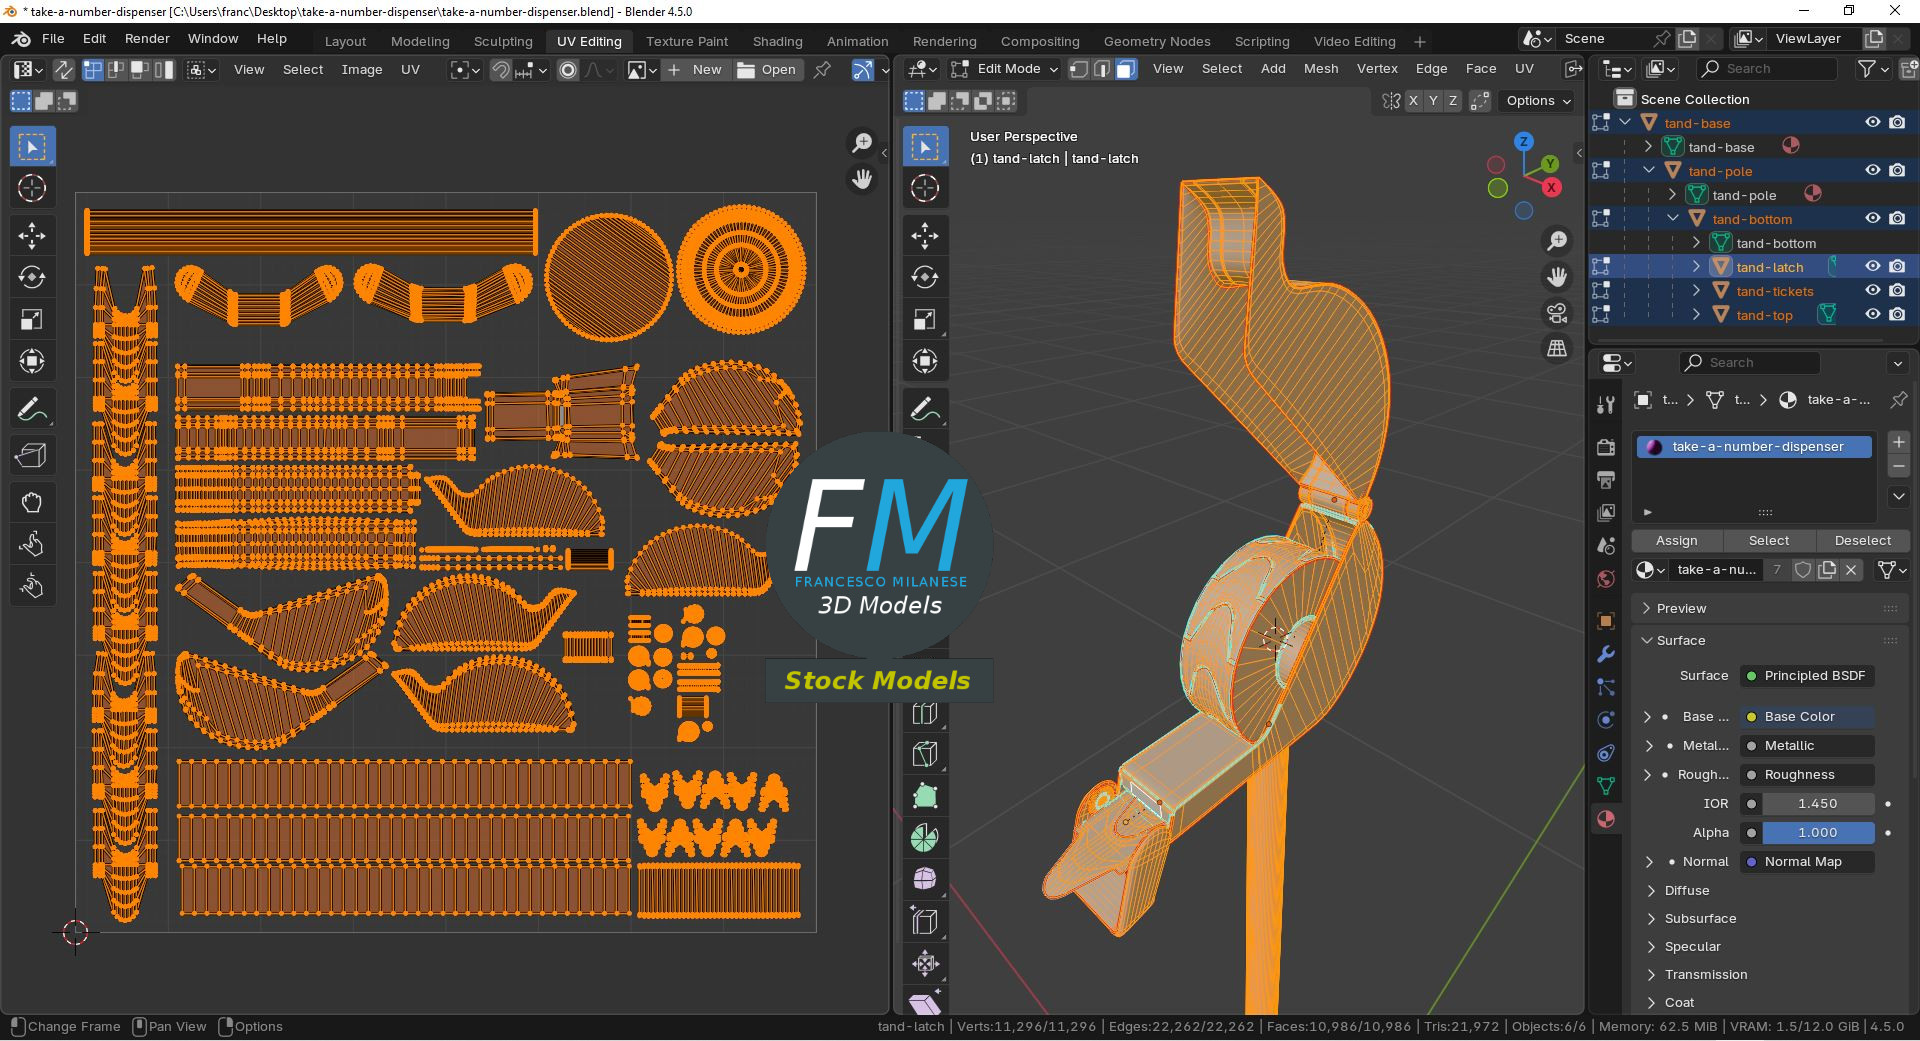Viewport: 1920px width, 1041px height.
Task: Open the Render menu
Action: [x=147, y=38]
